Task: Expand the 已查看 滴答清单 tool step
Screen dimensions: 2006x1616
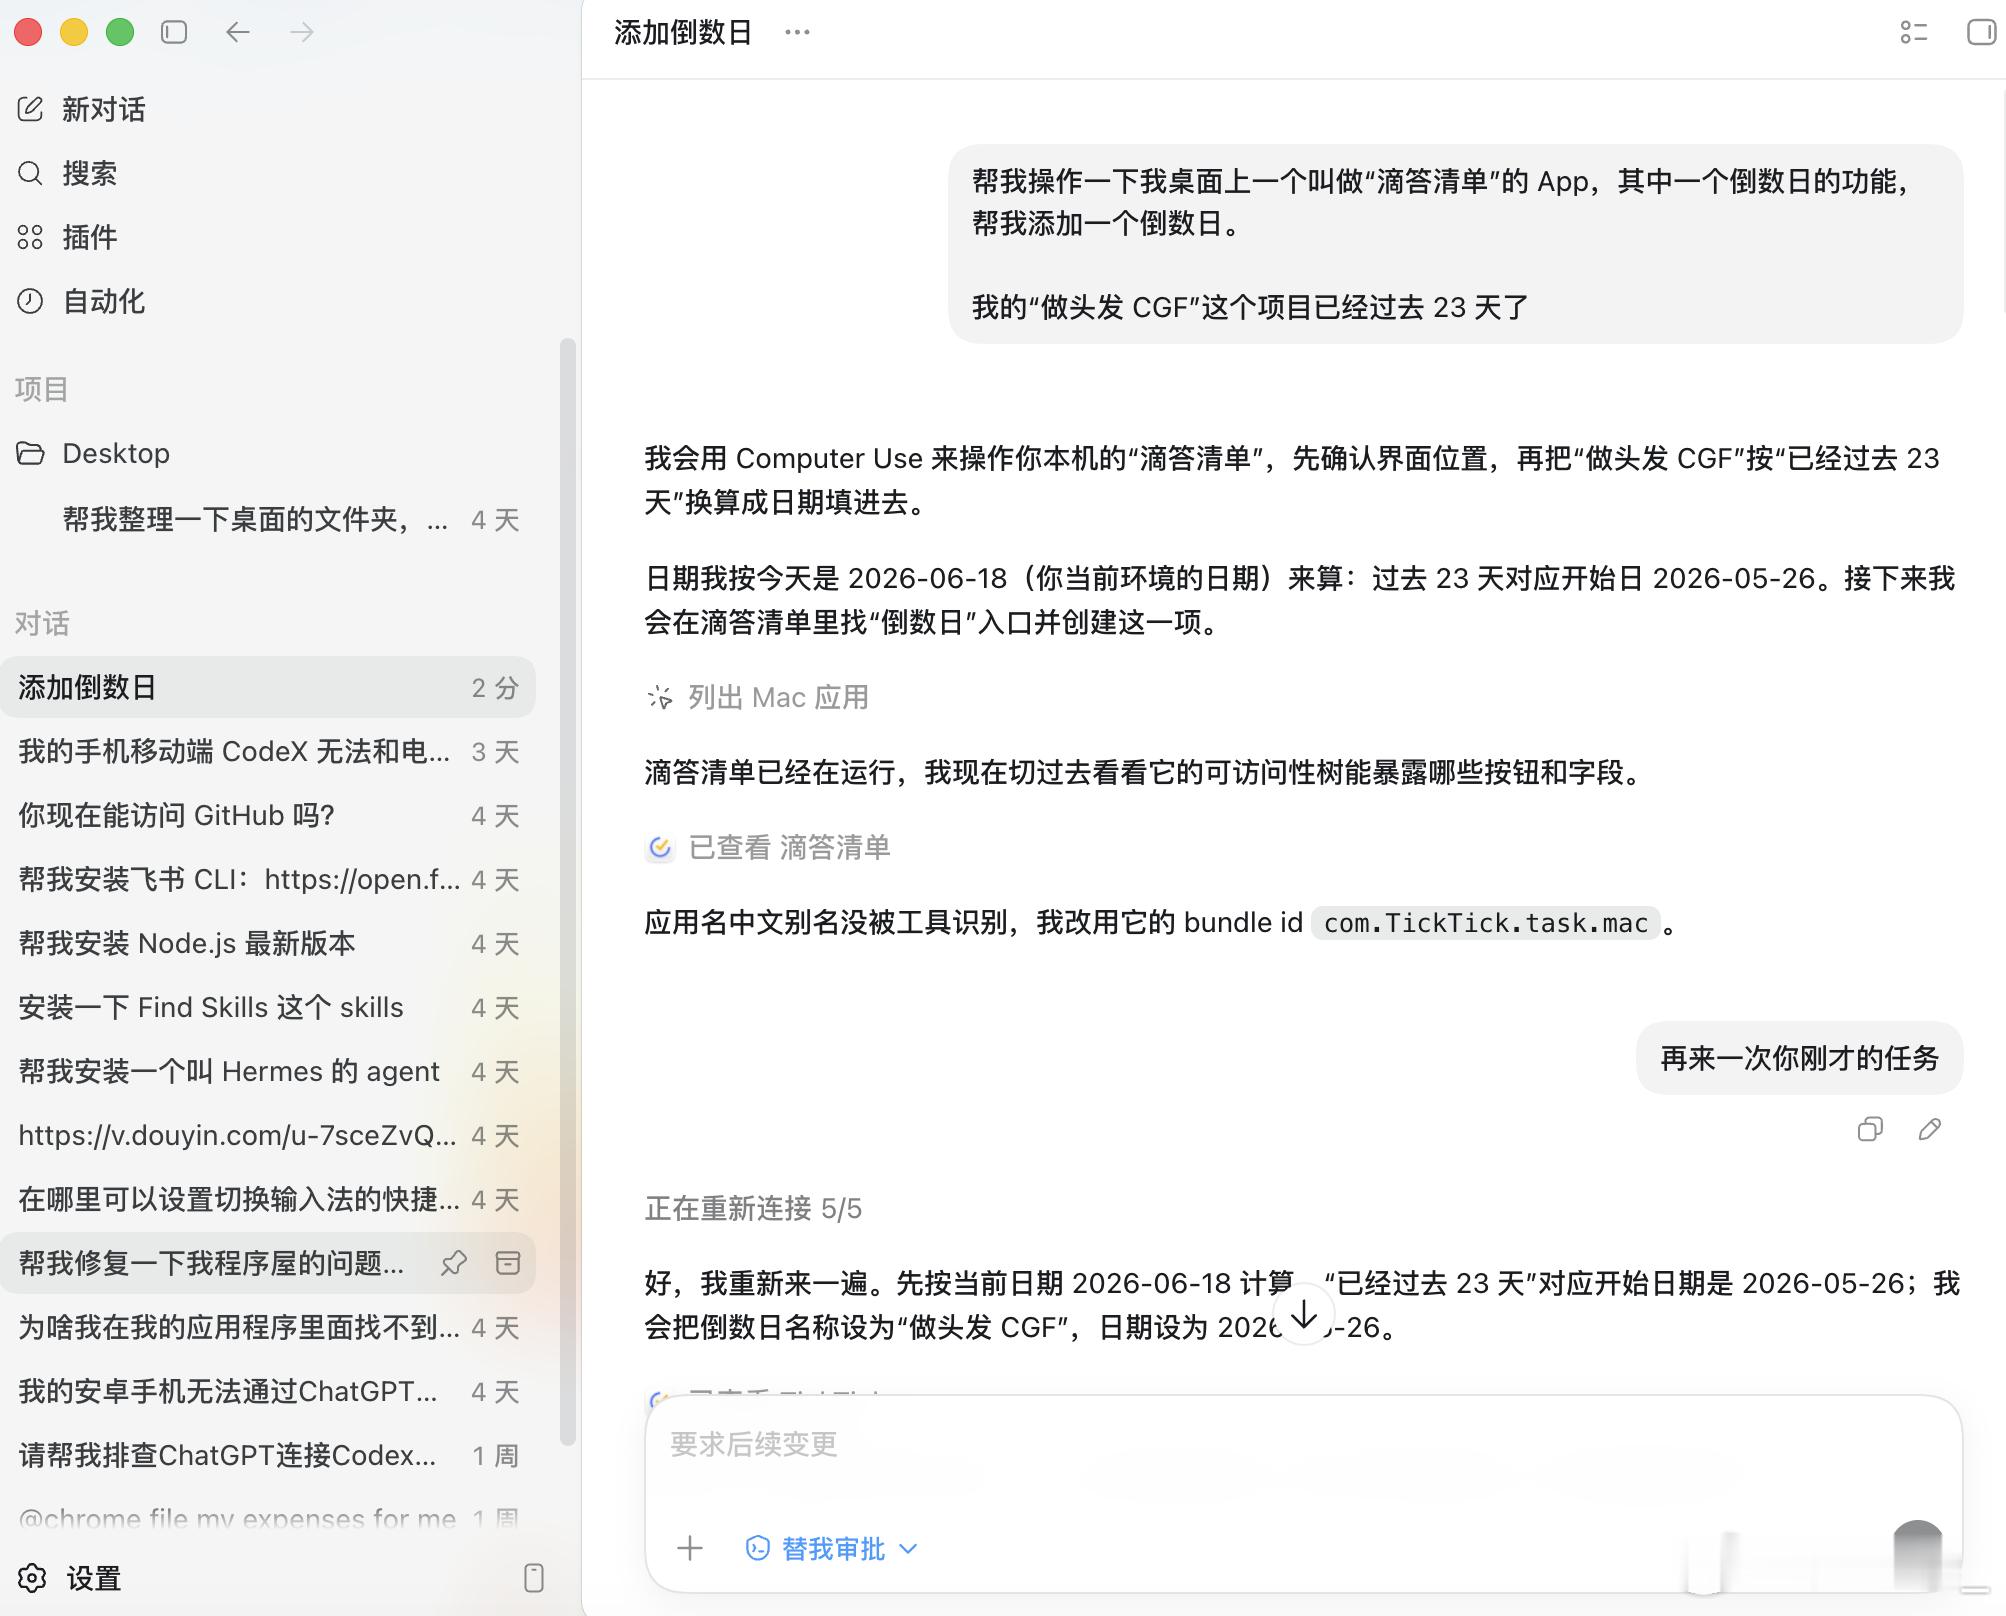Action: [767, 847]
